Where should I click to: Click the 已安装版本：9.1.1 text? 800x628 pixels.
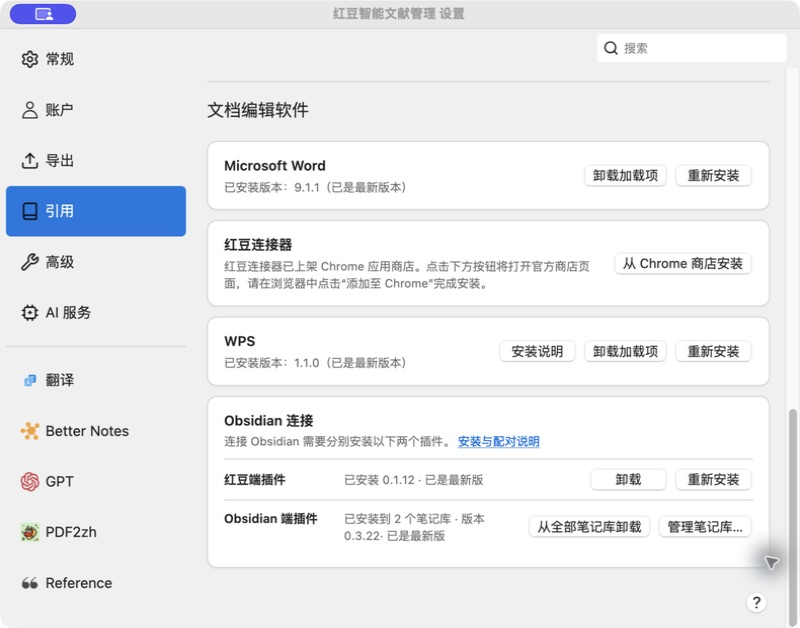click(x=315, y=187)
